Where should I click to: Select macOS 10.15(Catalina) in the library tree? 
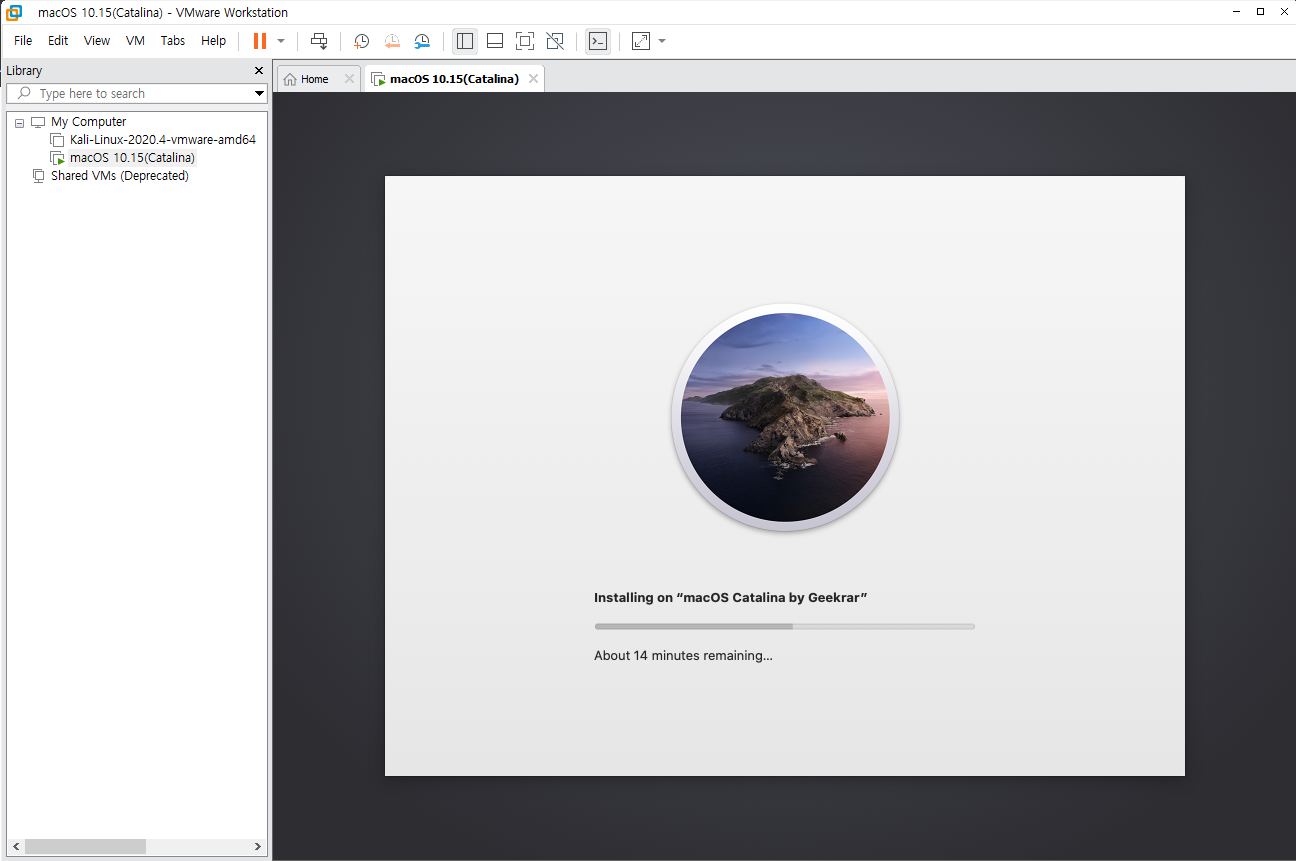[133, 158]
